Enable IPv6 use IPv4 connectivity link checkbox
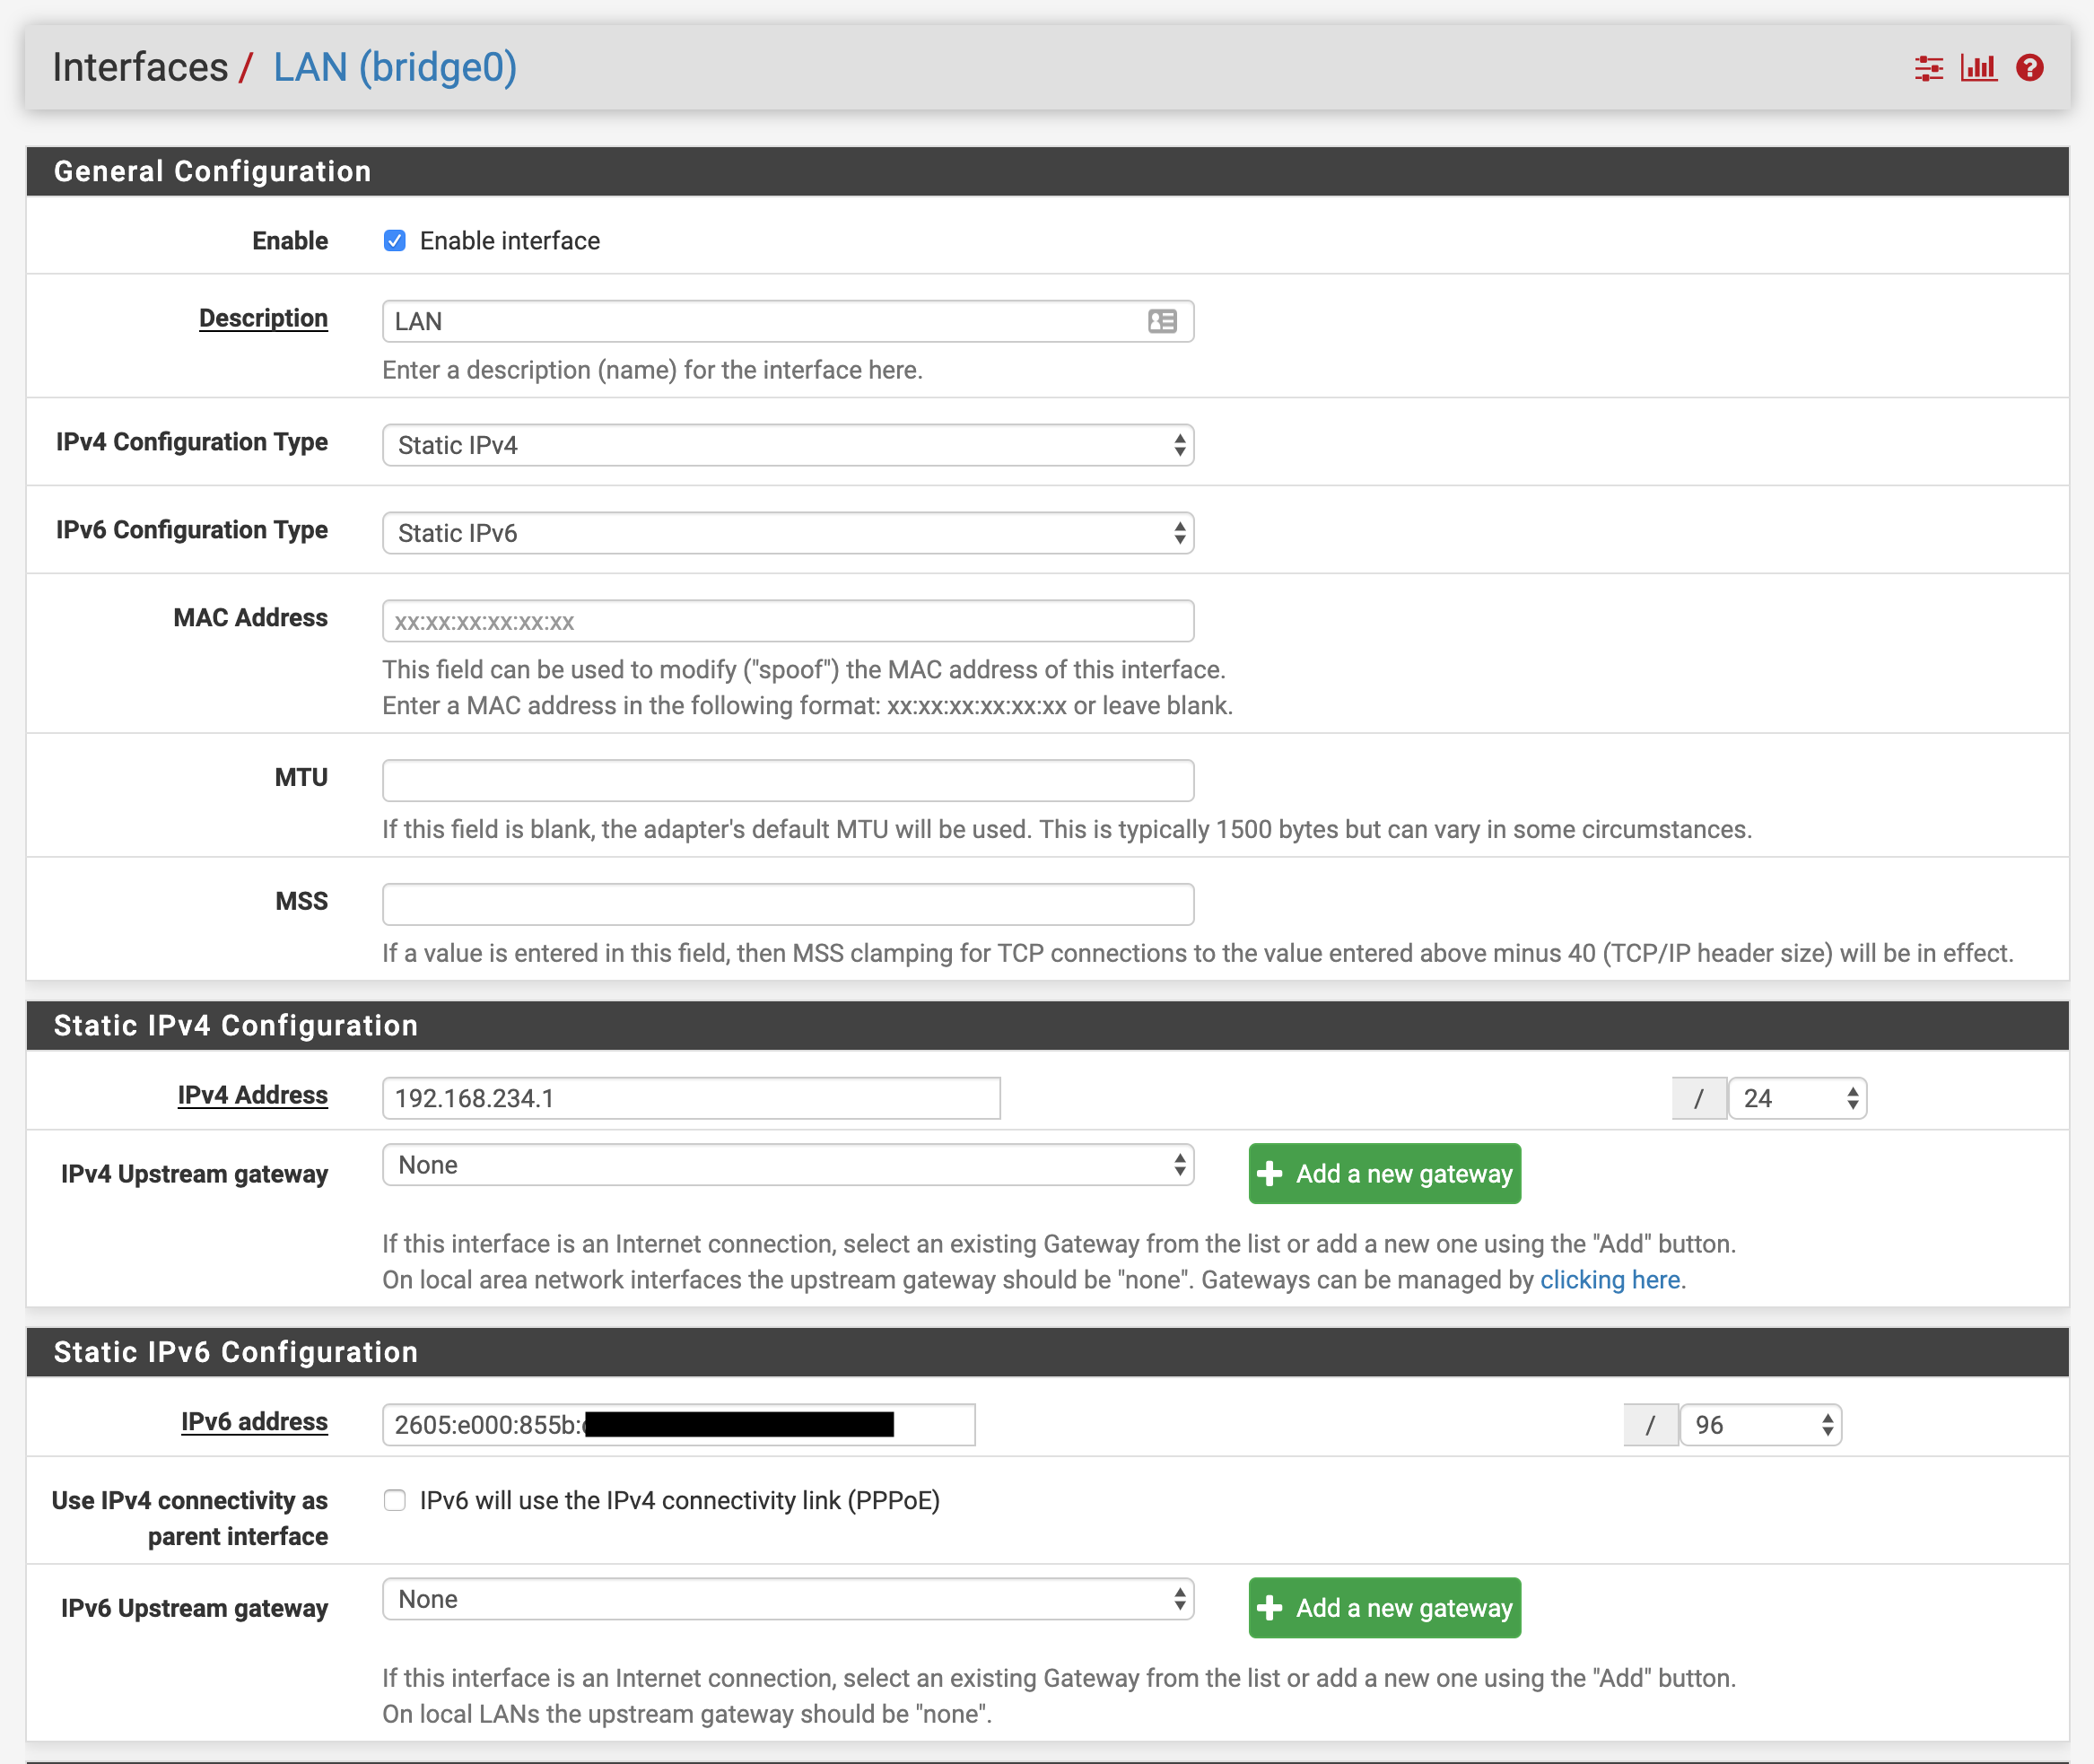The height and width of the screenshot is (1764, 2094). click(x=395, y=1500)
